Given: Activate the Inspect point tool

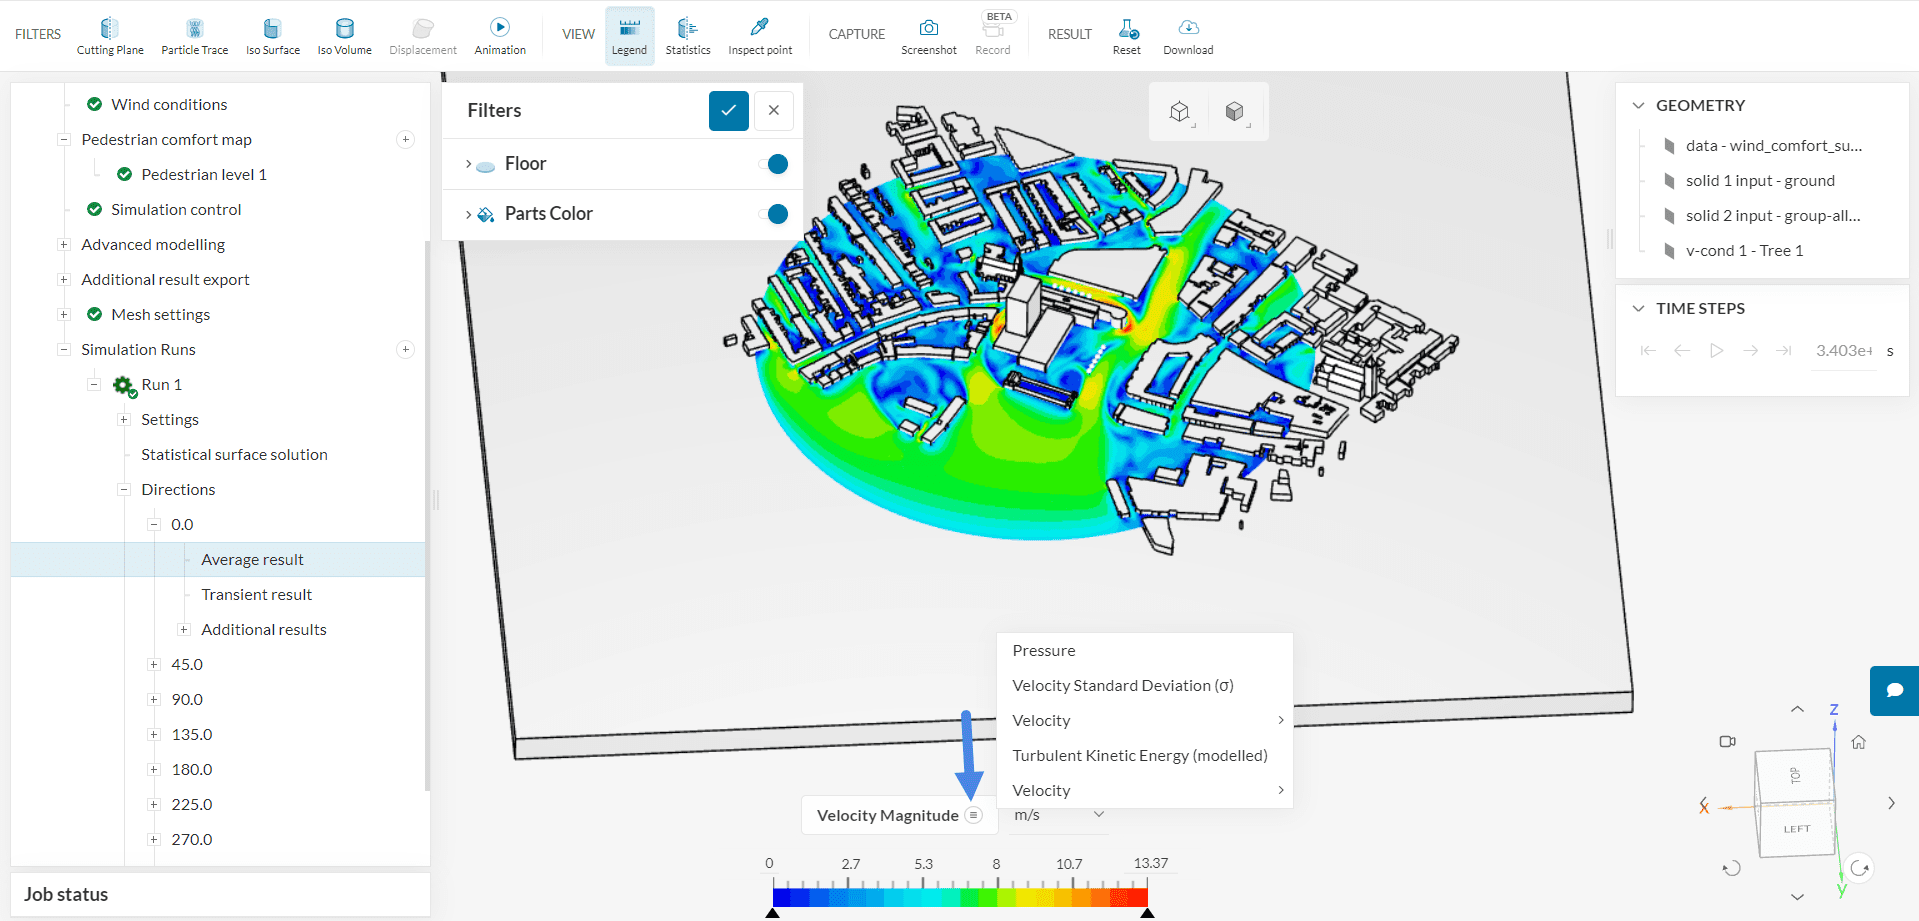Looking at the screenshot, I should point(760,36).
